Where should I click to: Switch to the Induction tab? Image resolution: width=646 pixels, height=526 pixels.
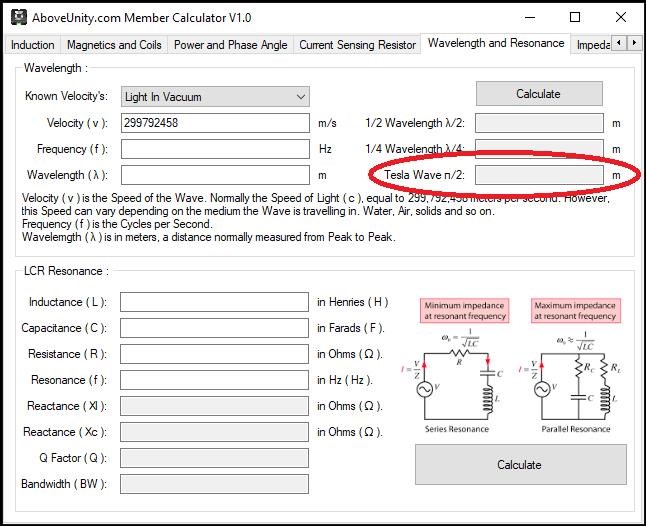(x=33, y=44)
